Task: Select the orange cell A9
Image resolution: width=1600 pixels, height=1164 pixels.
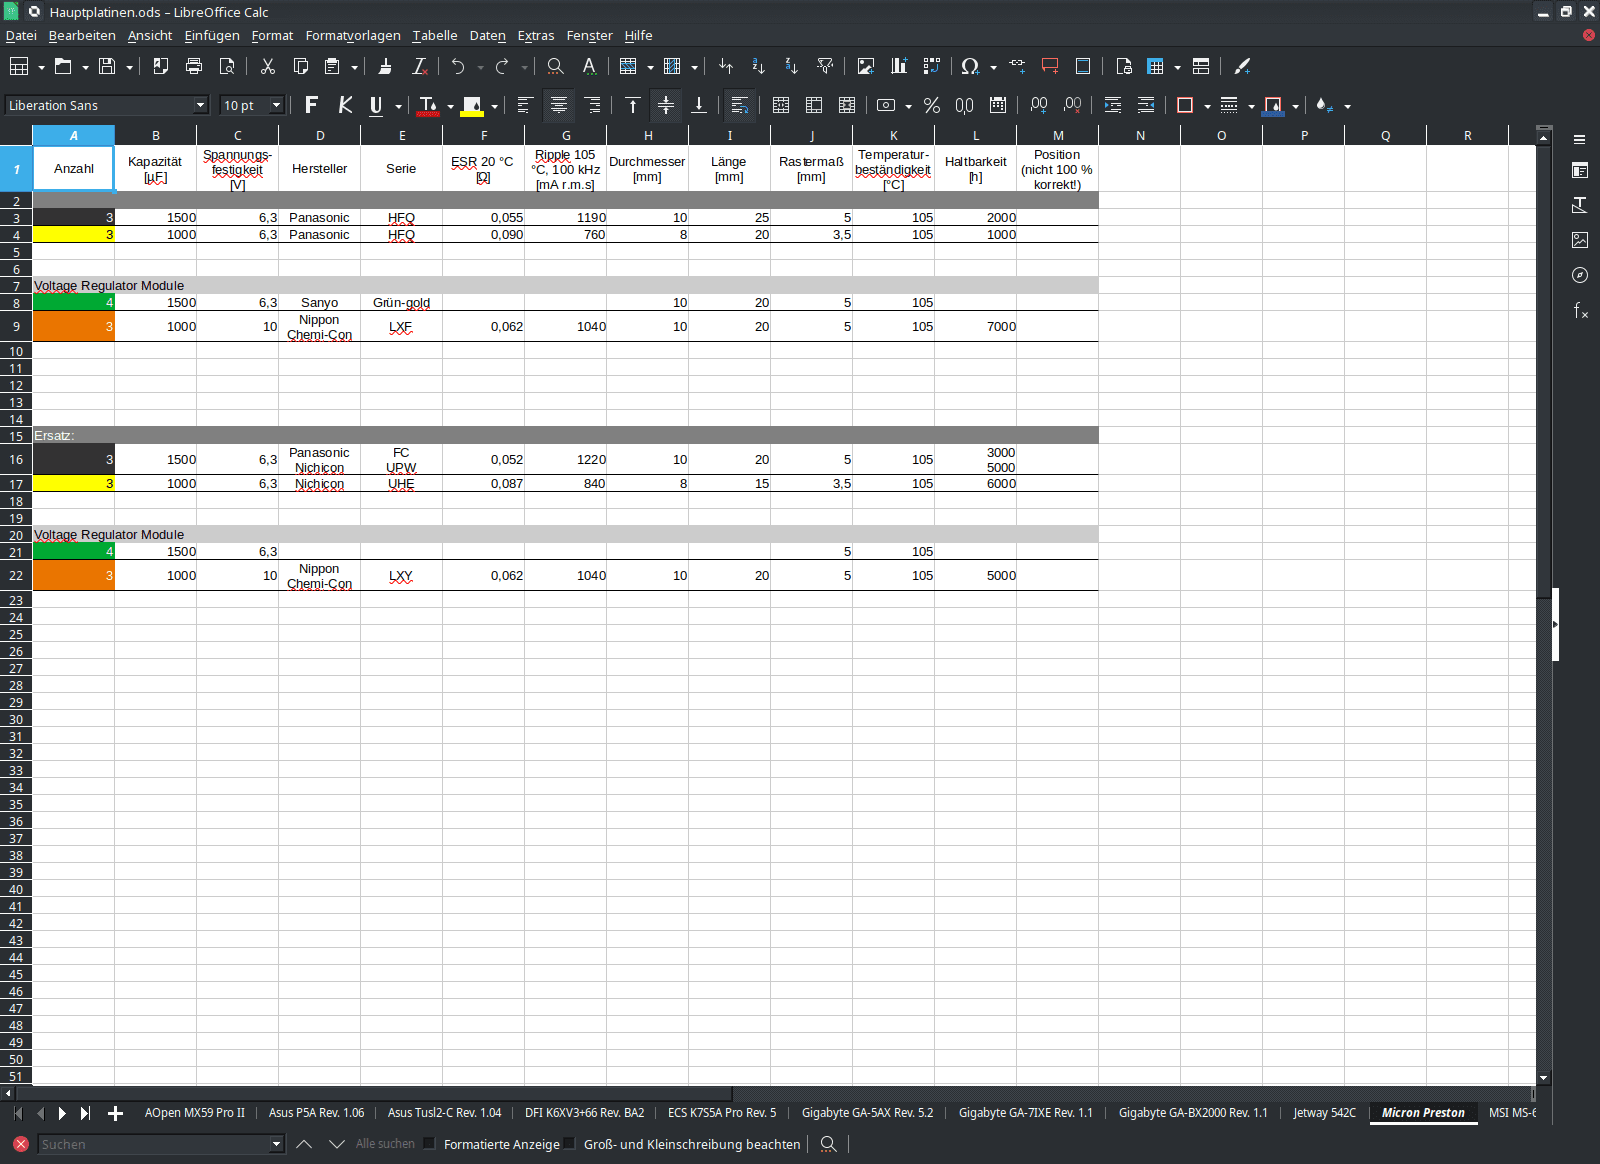Action: pyautogui.click(x=74, y=326)
